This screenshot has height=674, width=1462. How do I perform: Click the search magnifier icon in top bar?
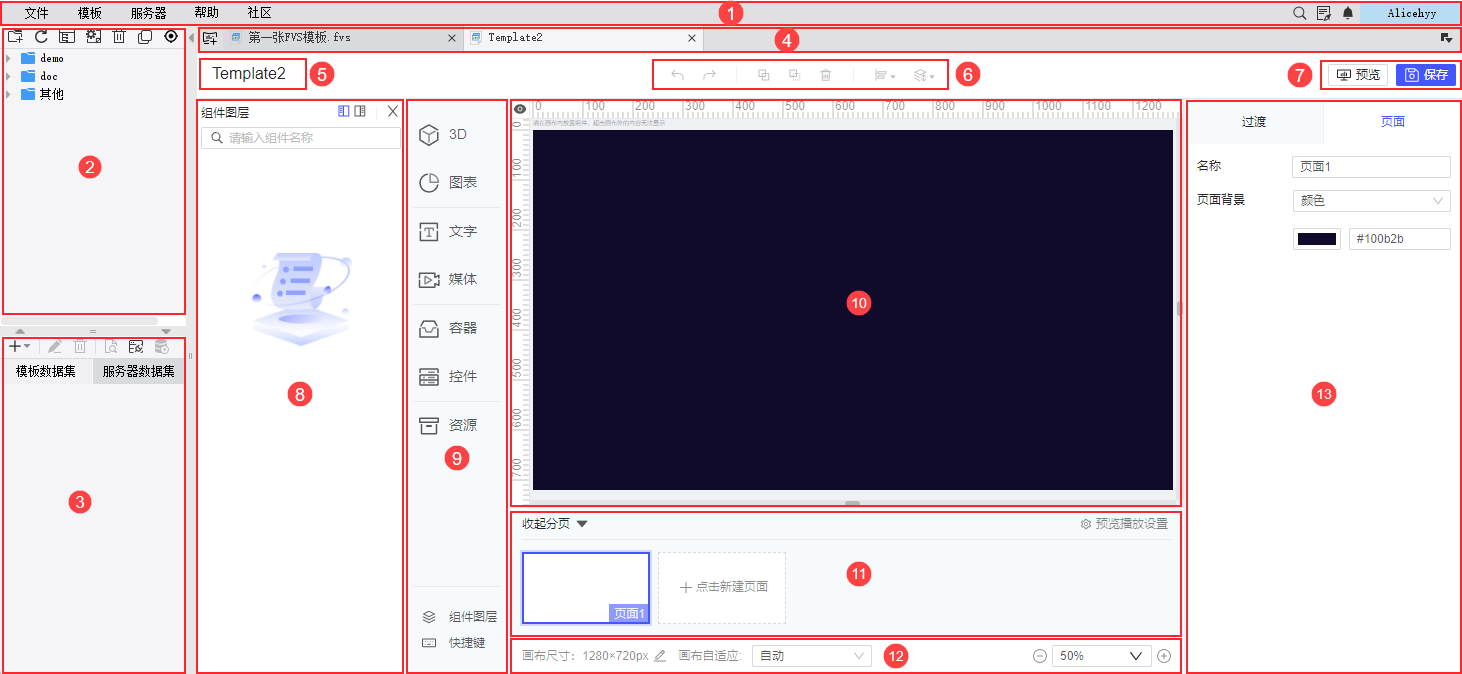pos(1299,13)
